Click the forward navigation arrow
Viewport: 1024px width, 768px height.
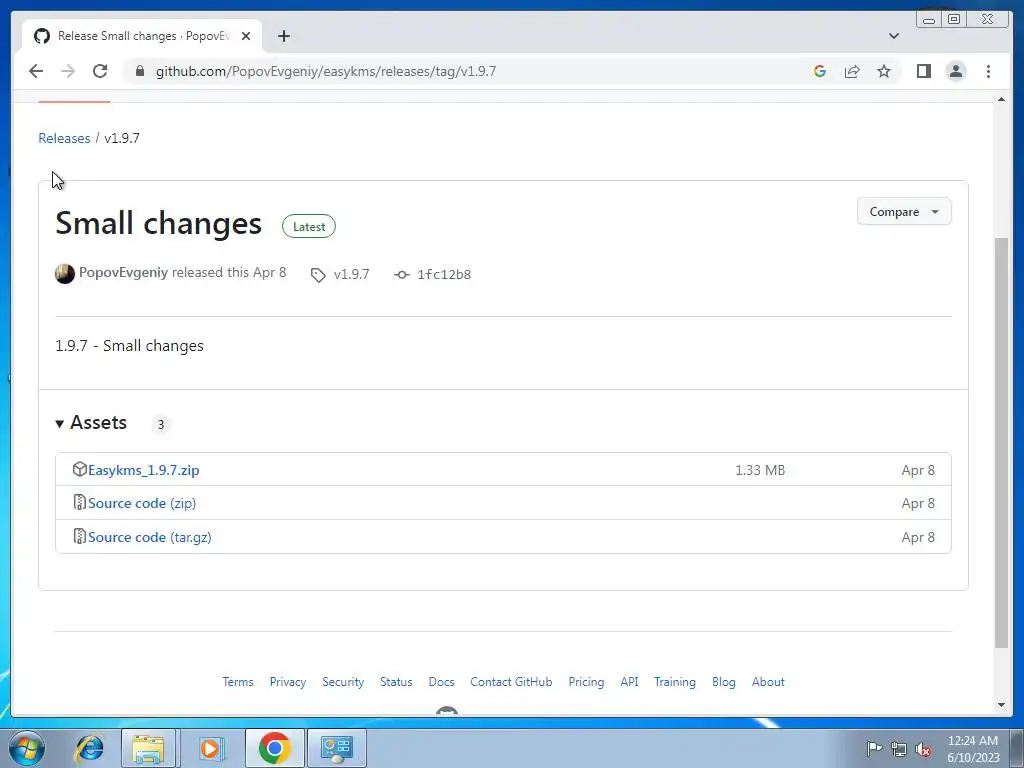click(x=68, y=71)
